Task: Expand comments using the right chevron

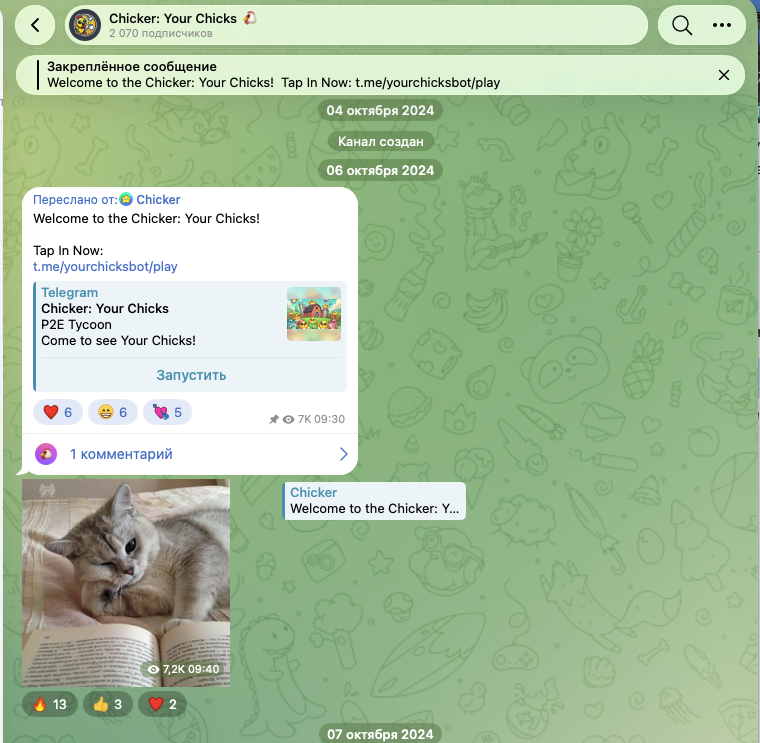Action: pos(343,454)
